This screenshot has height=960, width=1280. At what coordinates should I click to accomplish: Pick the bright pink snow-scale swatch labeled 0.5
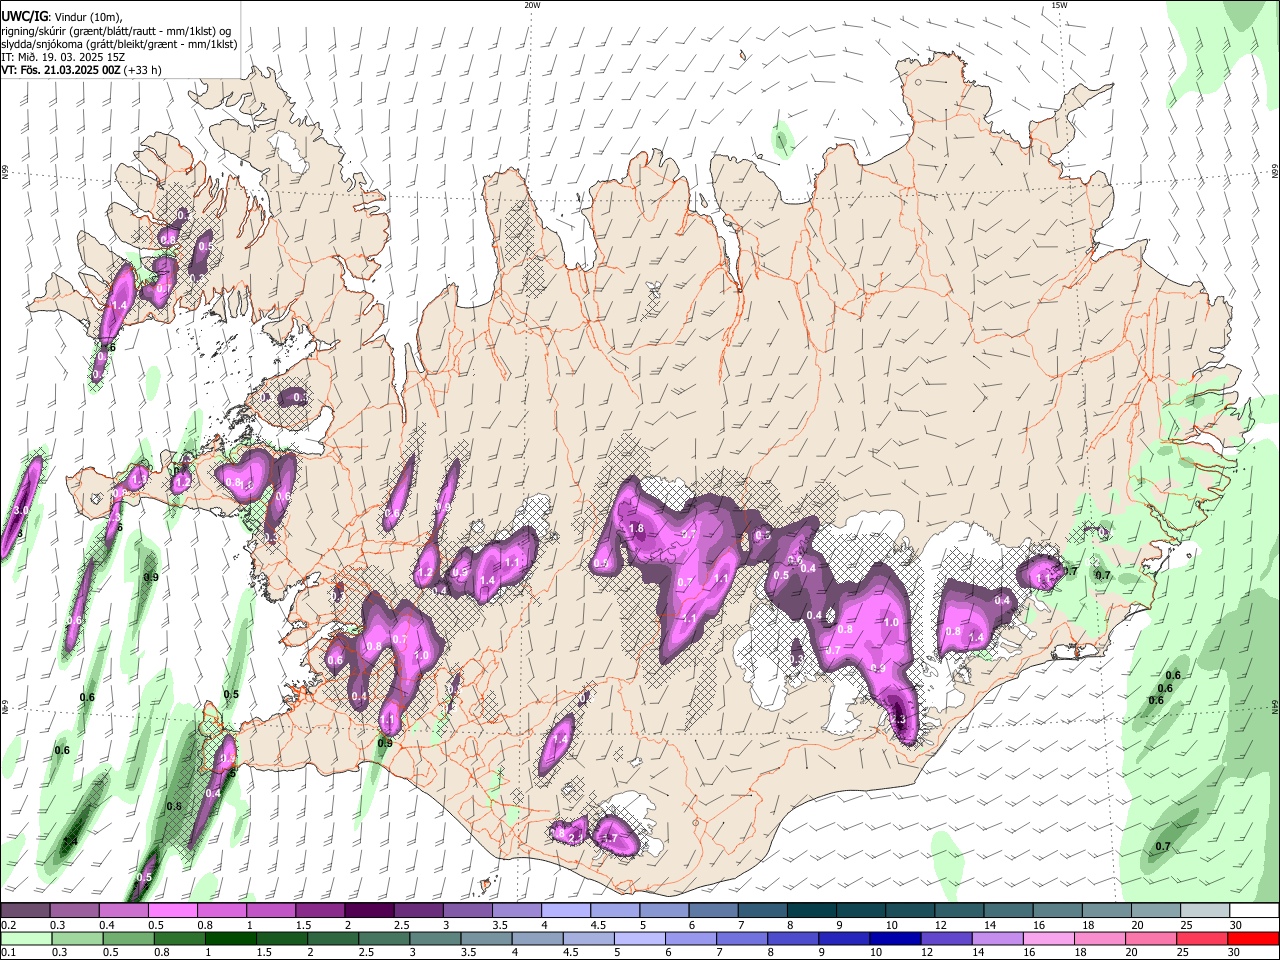(x=173, y=911)
